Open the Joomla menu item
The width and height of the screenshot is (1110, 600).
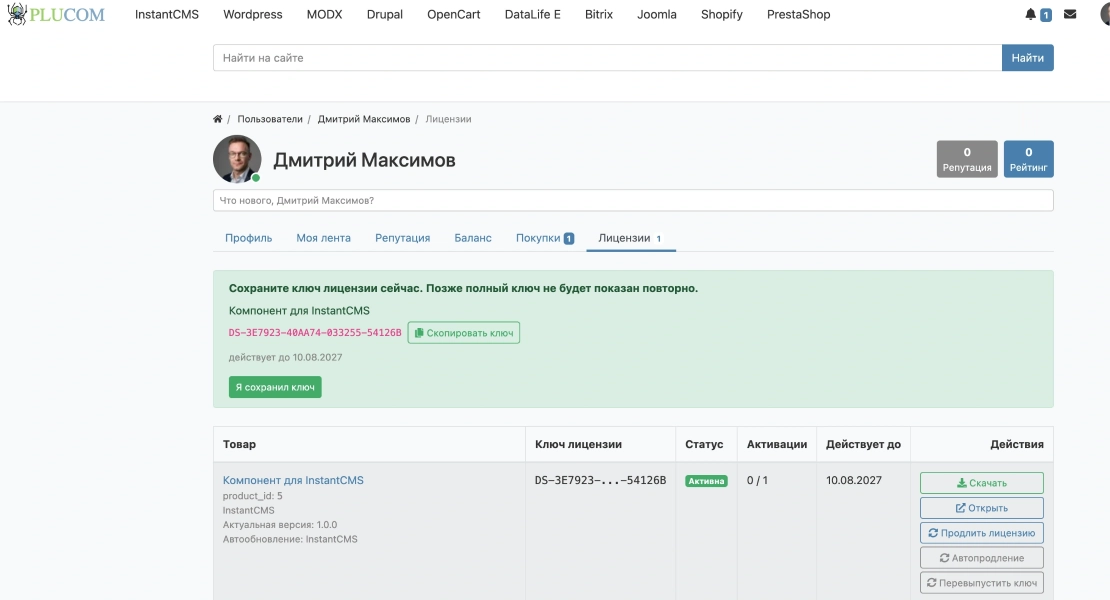tap(657, 14)
